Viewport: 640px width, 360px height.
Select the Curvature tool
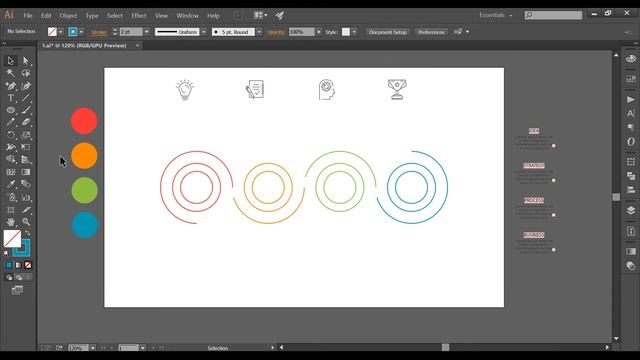tap(26, 86)
